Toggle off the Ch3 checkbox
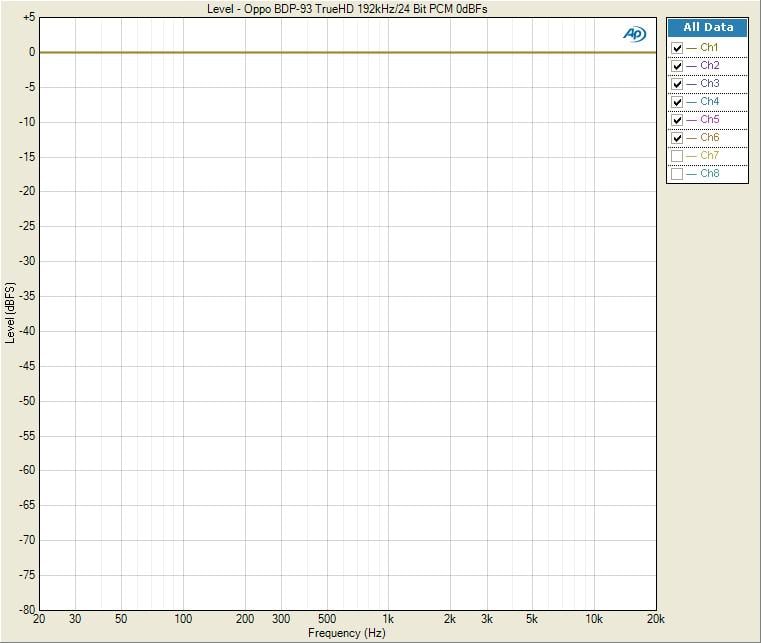The width and height of the screenshot is (761, 643). click(677, 84)
